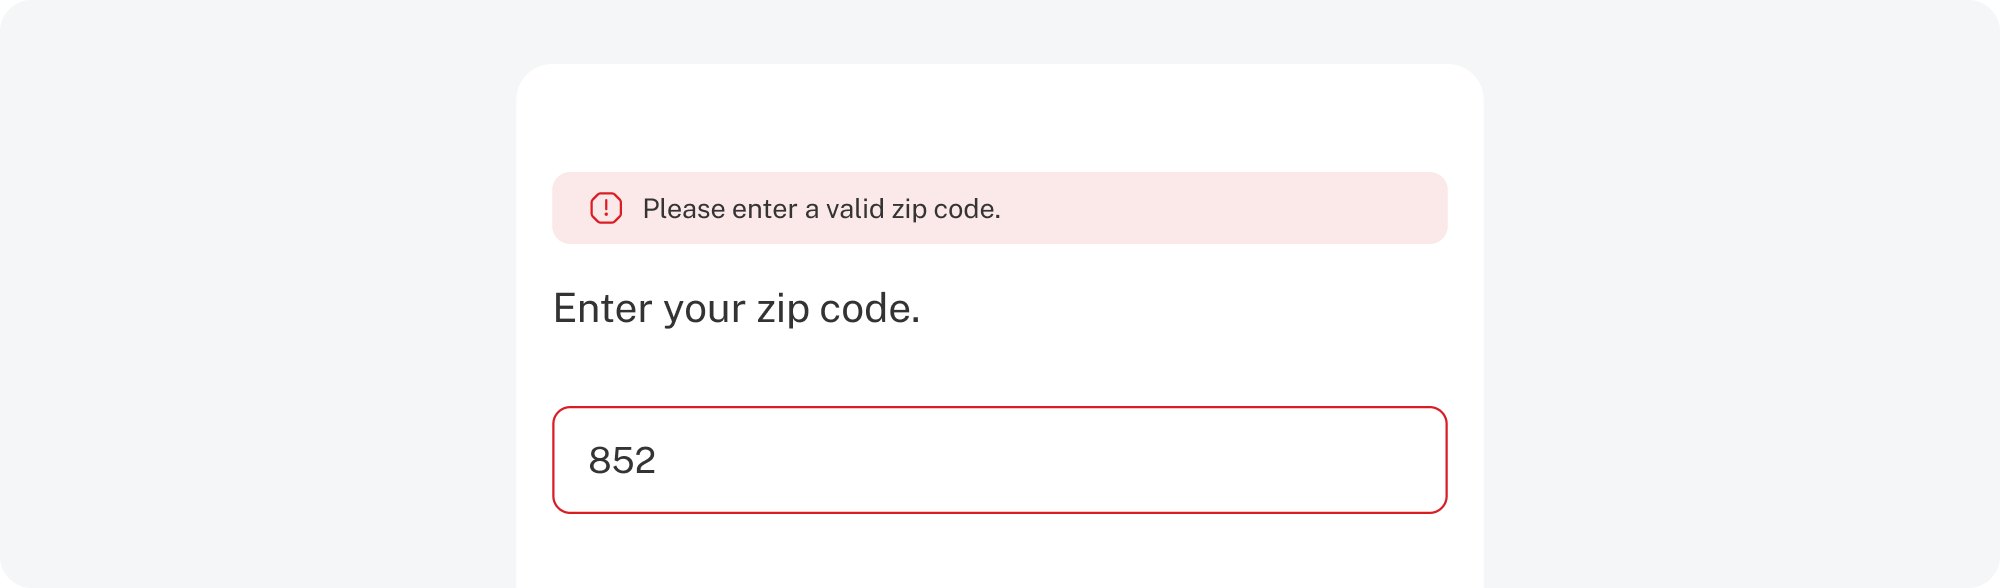Click the red exclamation error icon
The image size is (2000, 588).
pyautogui.click(x=606, y=208)
